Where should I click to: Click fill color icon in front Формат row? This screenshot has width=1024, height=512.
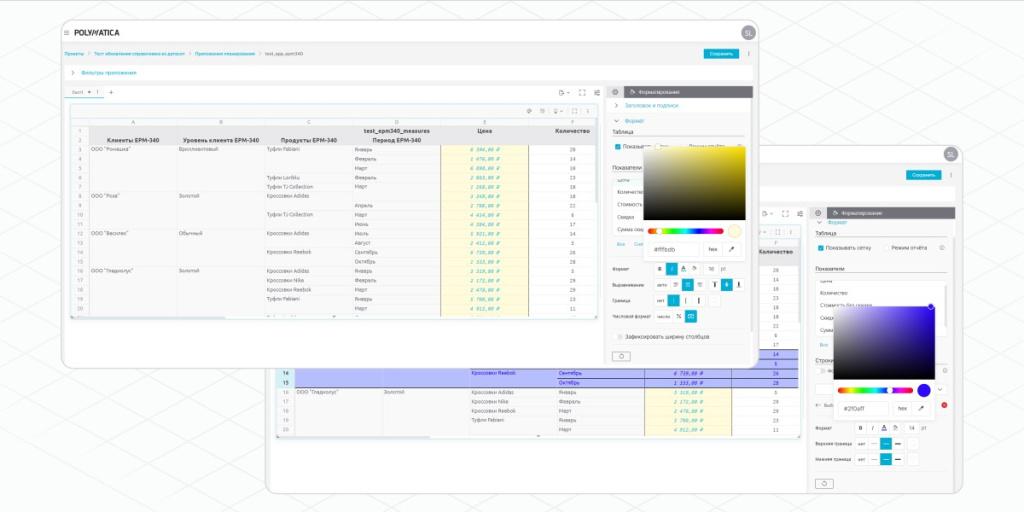point(695,268)
